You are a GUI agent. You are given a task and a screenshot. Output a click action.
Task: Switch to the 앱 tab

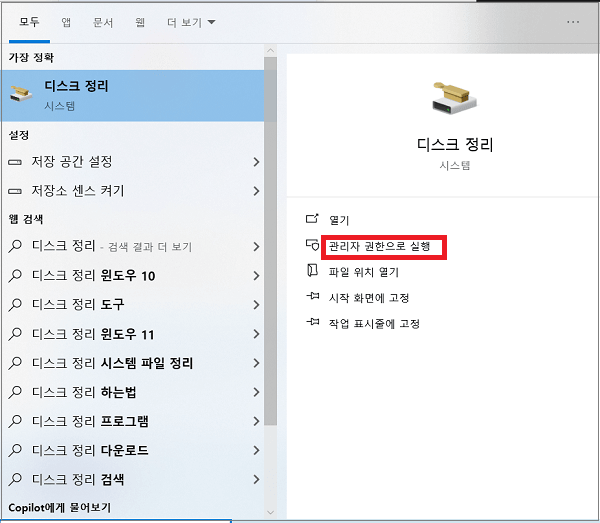[x=66, y=22]
